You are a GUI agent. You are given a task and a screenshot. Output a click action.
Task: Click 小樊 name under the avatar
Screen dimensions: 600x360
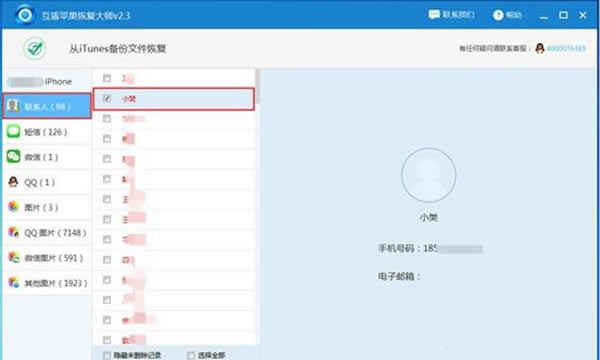point(429,218)
